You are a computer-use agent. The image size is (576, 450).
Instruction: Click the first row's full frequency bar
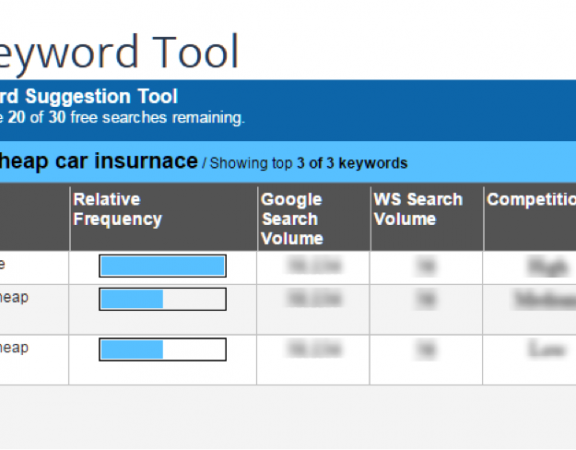coord(163,266)
